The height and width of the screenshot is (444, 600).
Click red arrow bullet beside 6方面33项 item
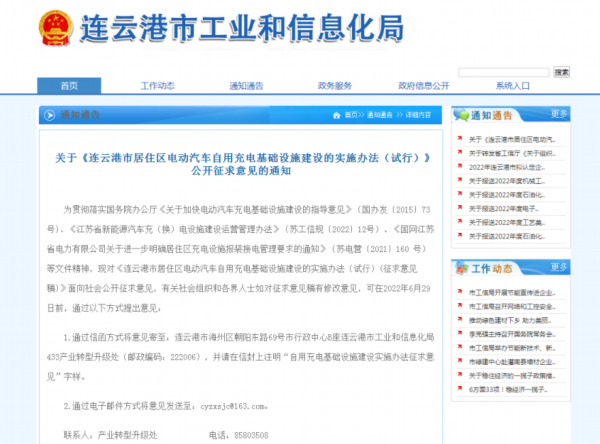click(x=459, y=389)
